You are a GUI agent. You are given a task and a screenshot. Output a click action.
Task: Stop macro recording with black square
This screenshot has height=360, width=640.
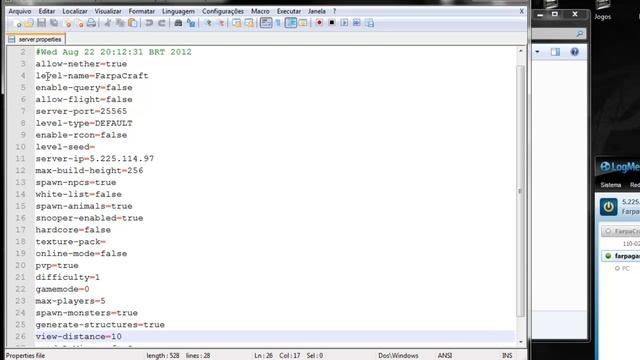332,23
